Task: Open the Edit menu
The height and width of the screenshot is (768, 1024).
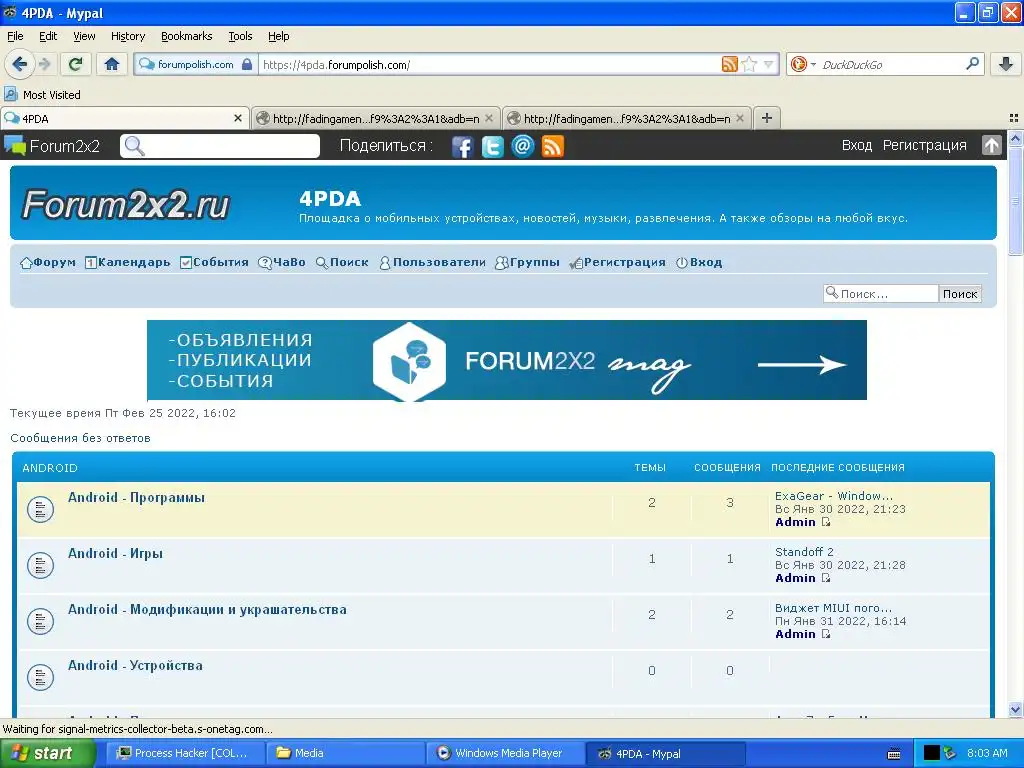Action: pyautogui.click(x=48, y=36)
